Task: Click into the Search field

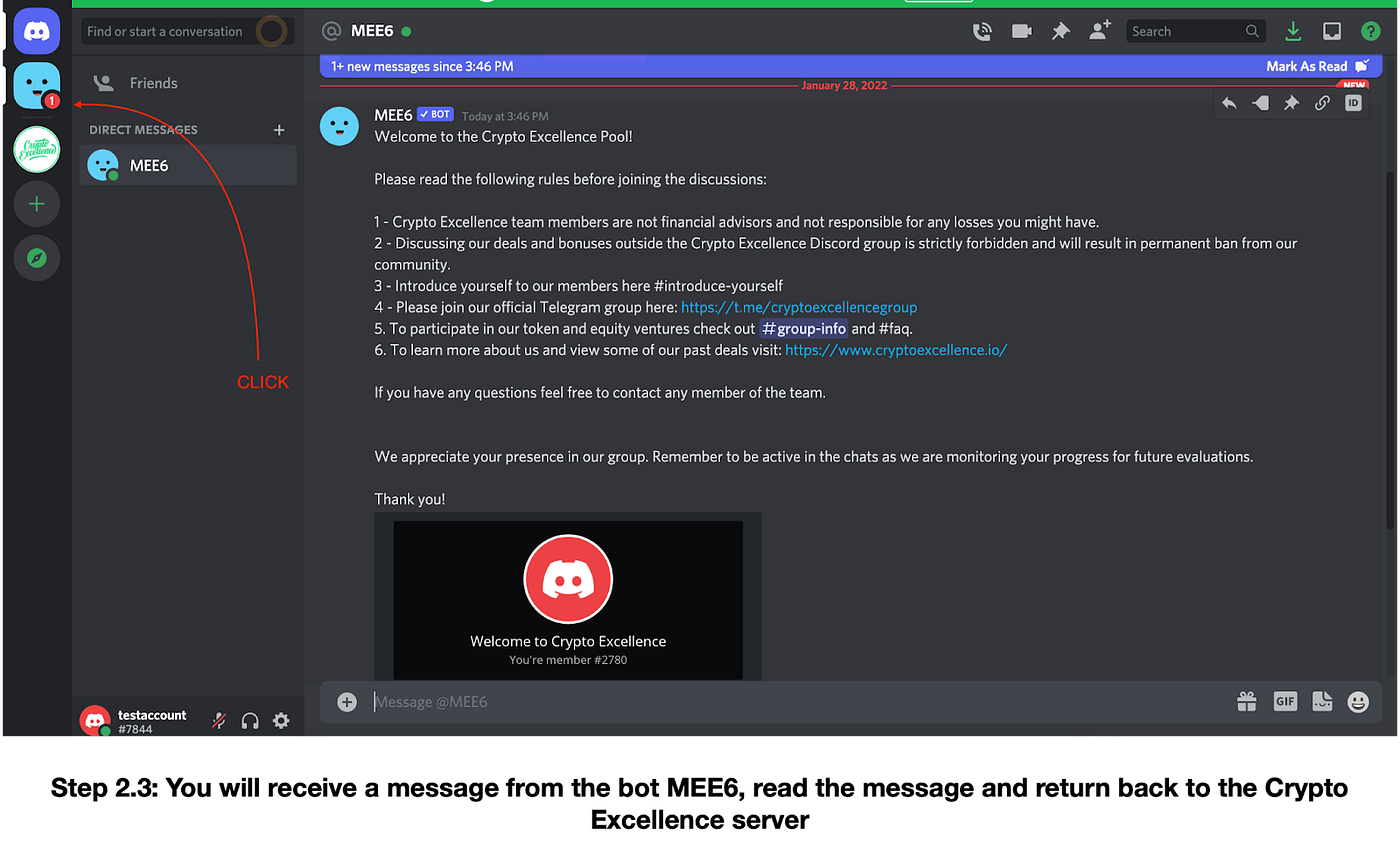Action: [1195, 31]
